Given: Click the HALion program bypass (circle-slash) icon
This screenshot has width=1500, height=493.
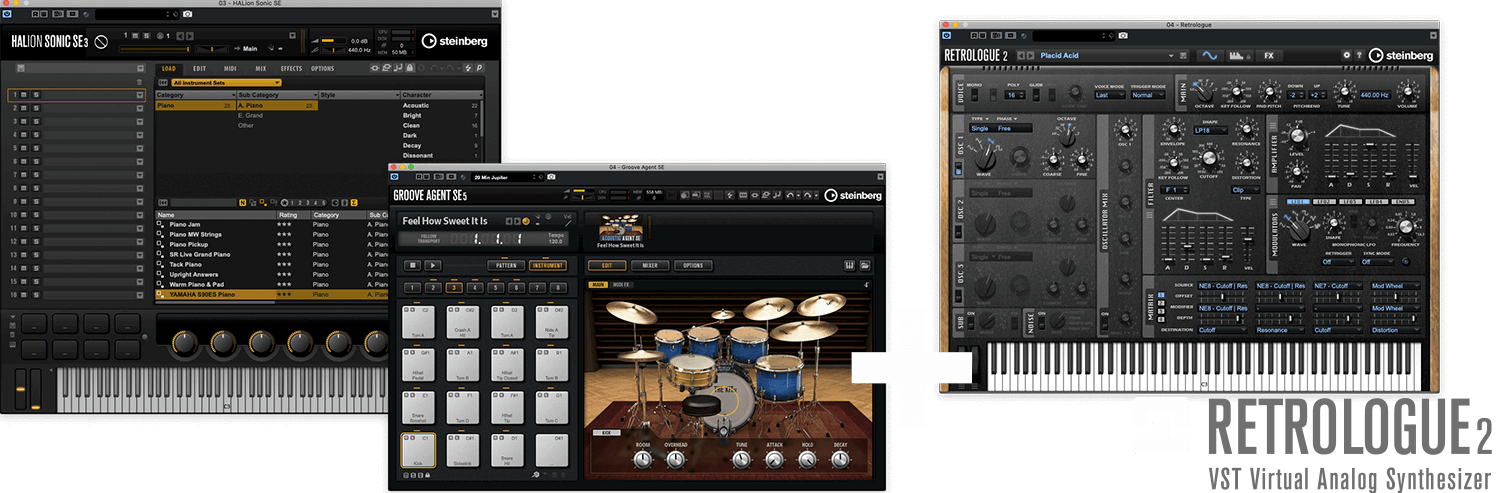Looking at the screenshot, I should pyautogui.click(x=101, y=42).
